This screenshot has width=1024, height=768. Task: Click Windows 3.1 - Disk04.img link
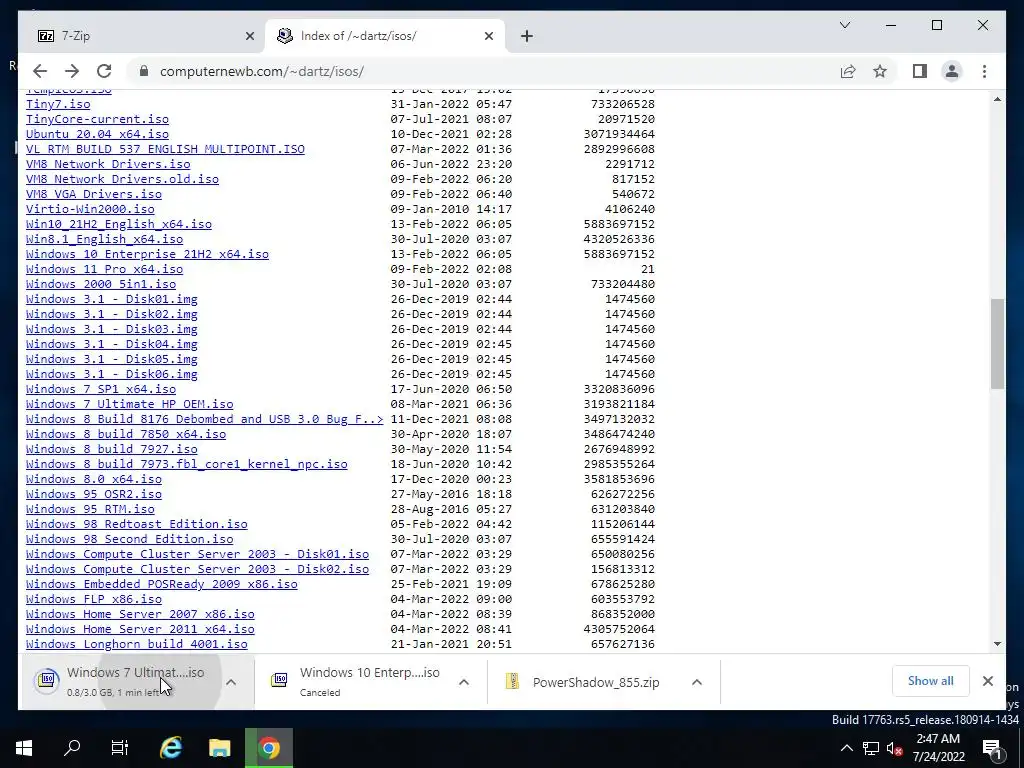(112, 344)
